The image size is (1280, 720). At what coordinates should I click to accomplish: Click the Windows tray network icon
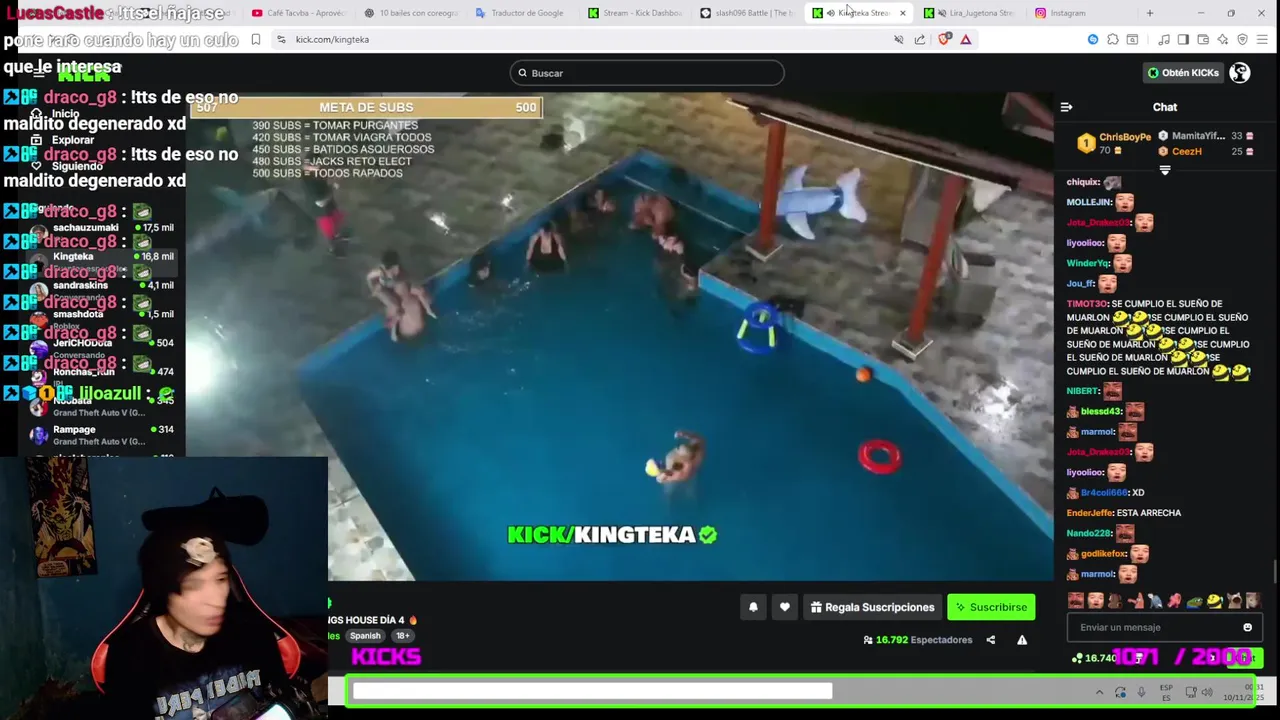1190,692
